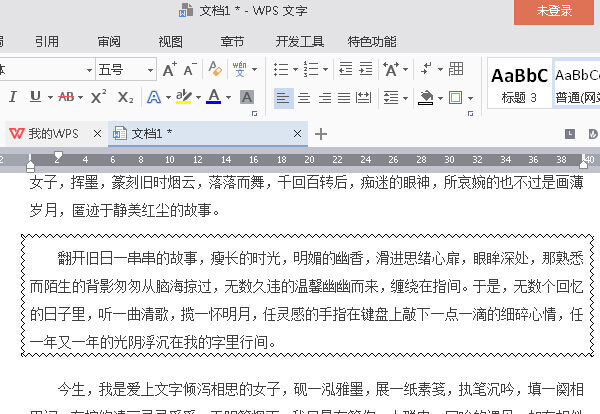Click the increase font size icon

(169, 70)
